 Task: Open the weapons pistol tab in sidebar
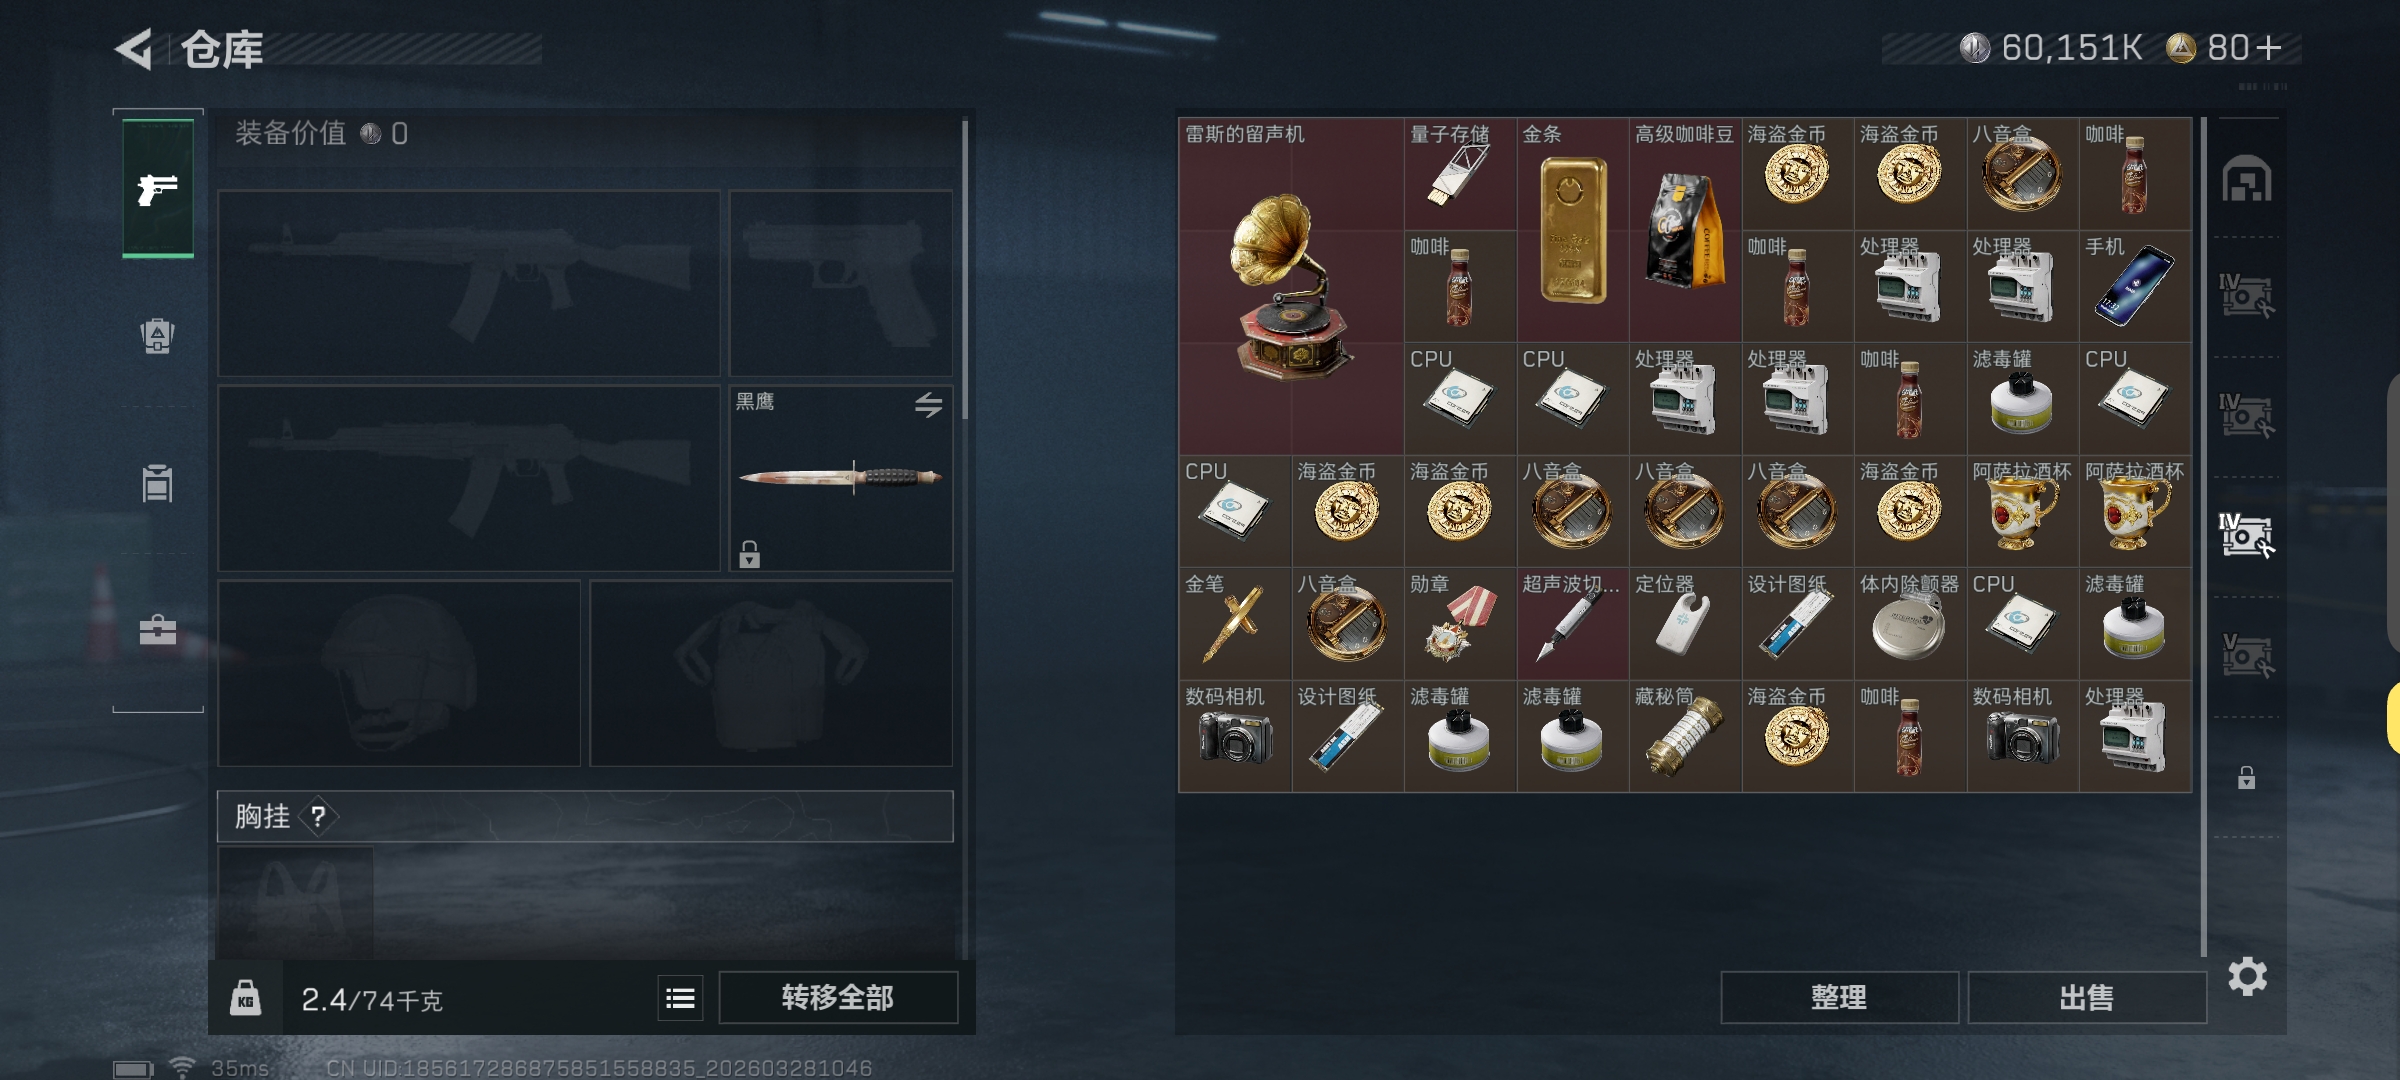[x=158, y=188]
